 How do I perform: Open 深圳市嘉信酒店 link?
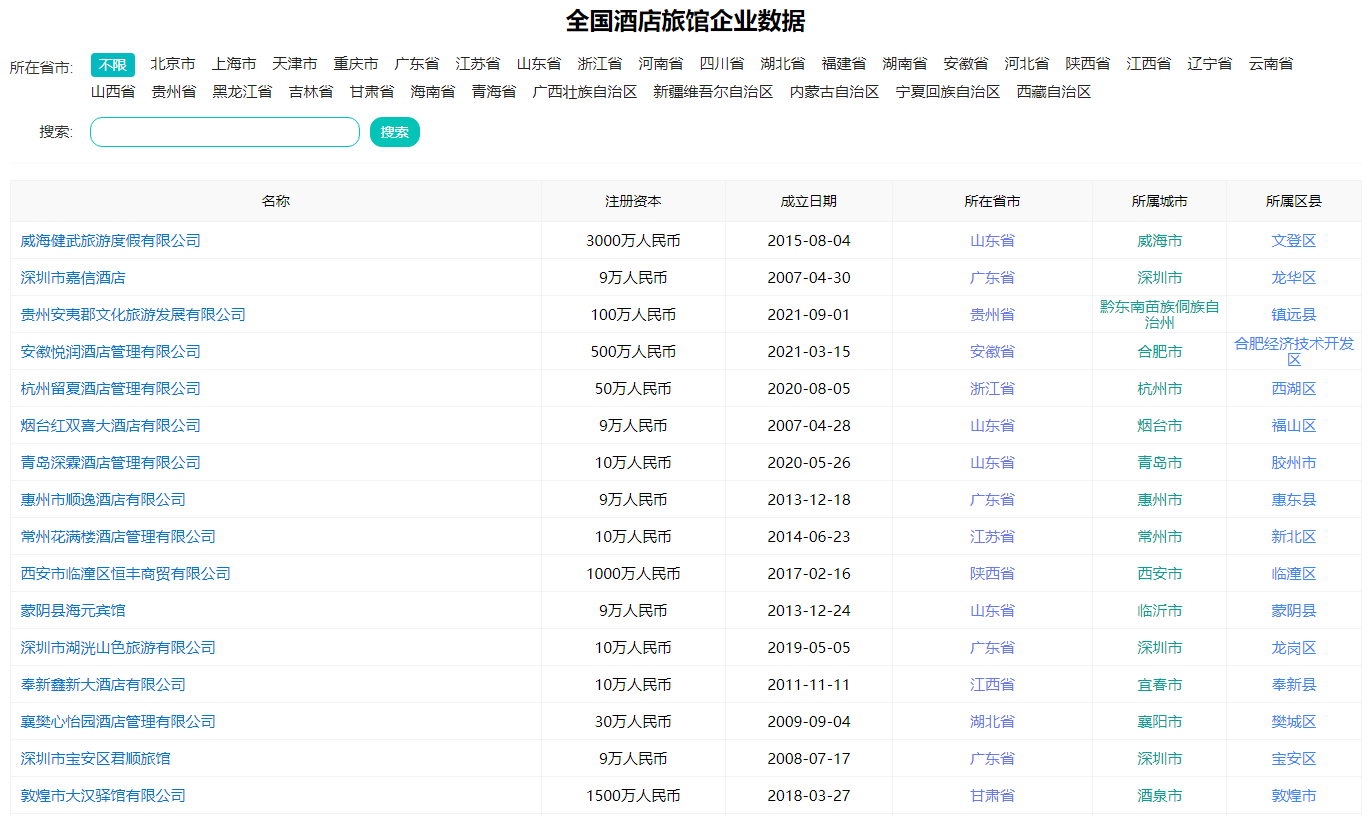73,278
